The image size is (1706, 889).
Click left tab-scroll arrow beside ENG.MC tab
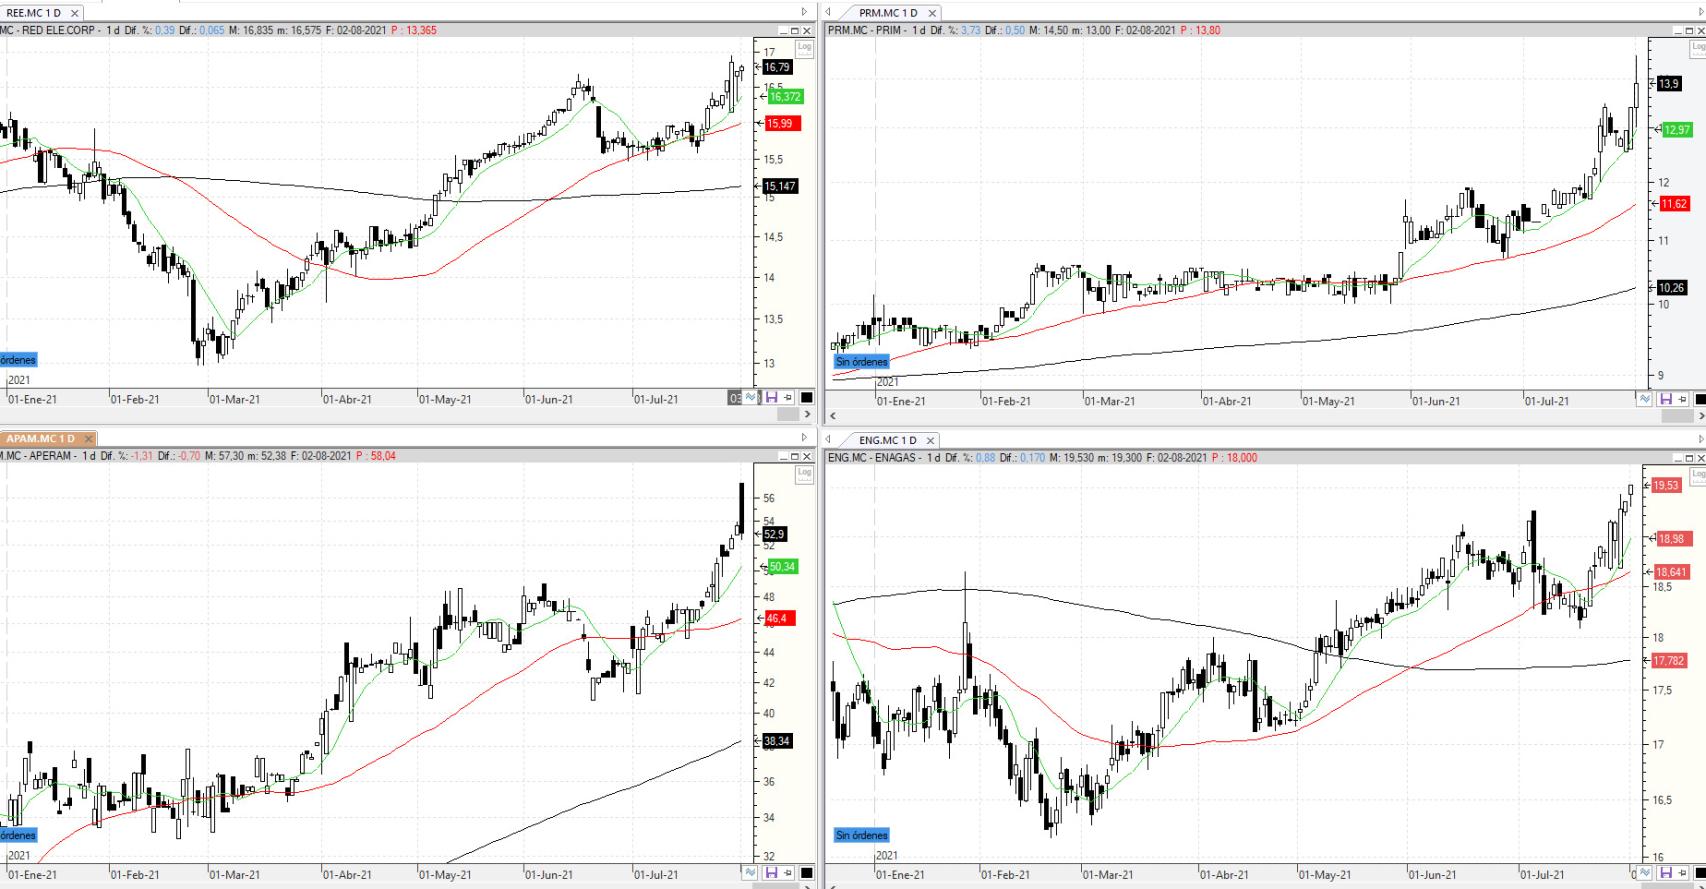pos(828,439)
